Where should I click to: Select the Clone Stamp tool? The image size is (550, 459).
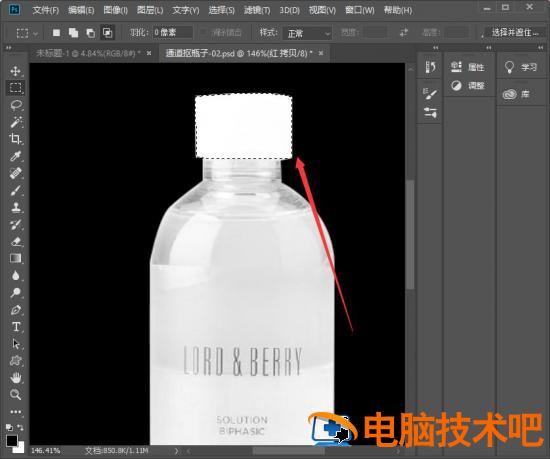15,207
